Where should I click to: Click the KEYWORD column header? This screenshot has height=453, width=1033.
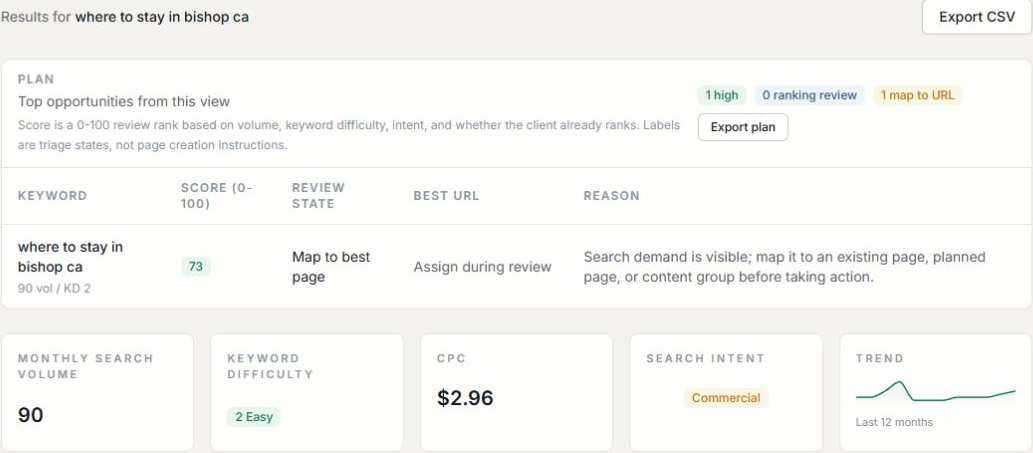pos(52,196)
